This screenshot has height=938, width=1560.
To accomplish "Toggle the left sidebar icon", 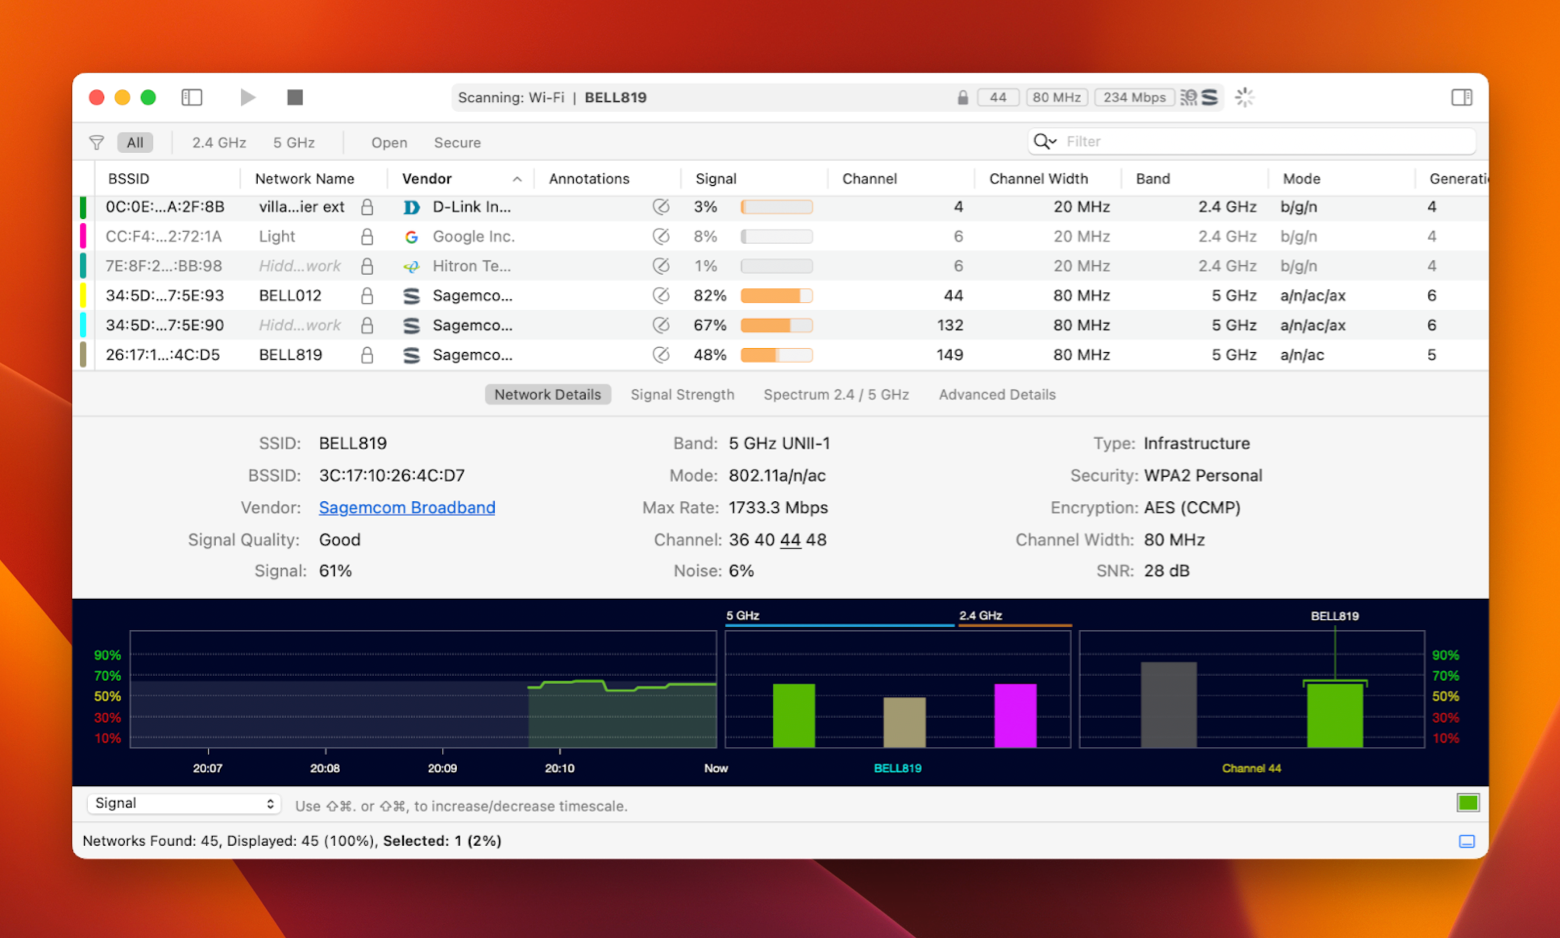I will coord(192,97).
